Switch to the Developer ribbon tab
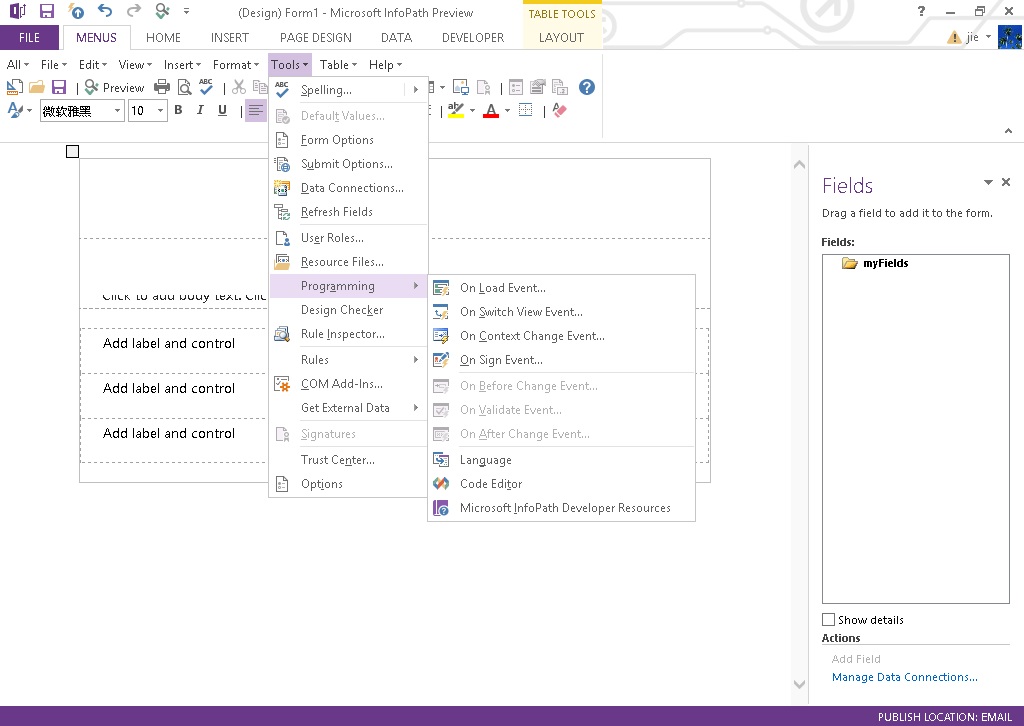 click(472, 38)
